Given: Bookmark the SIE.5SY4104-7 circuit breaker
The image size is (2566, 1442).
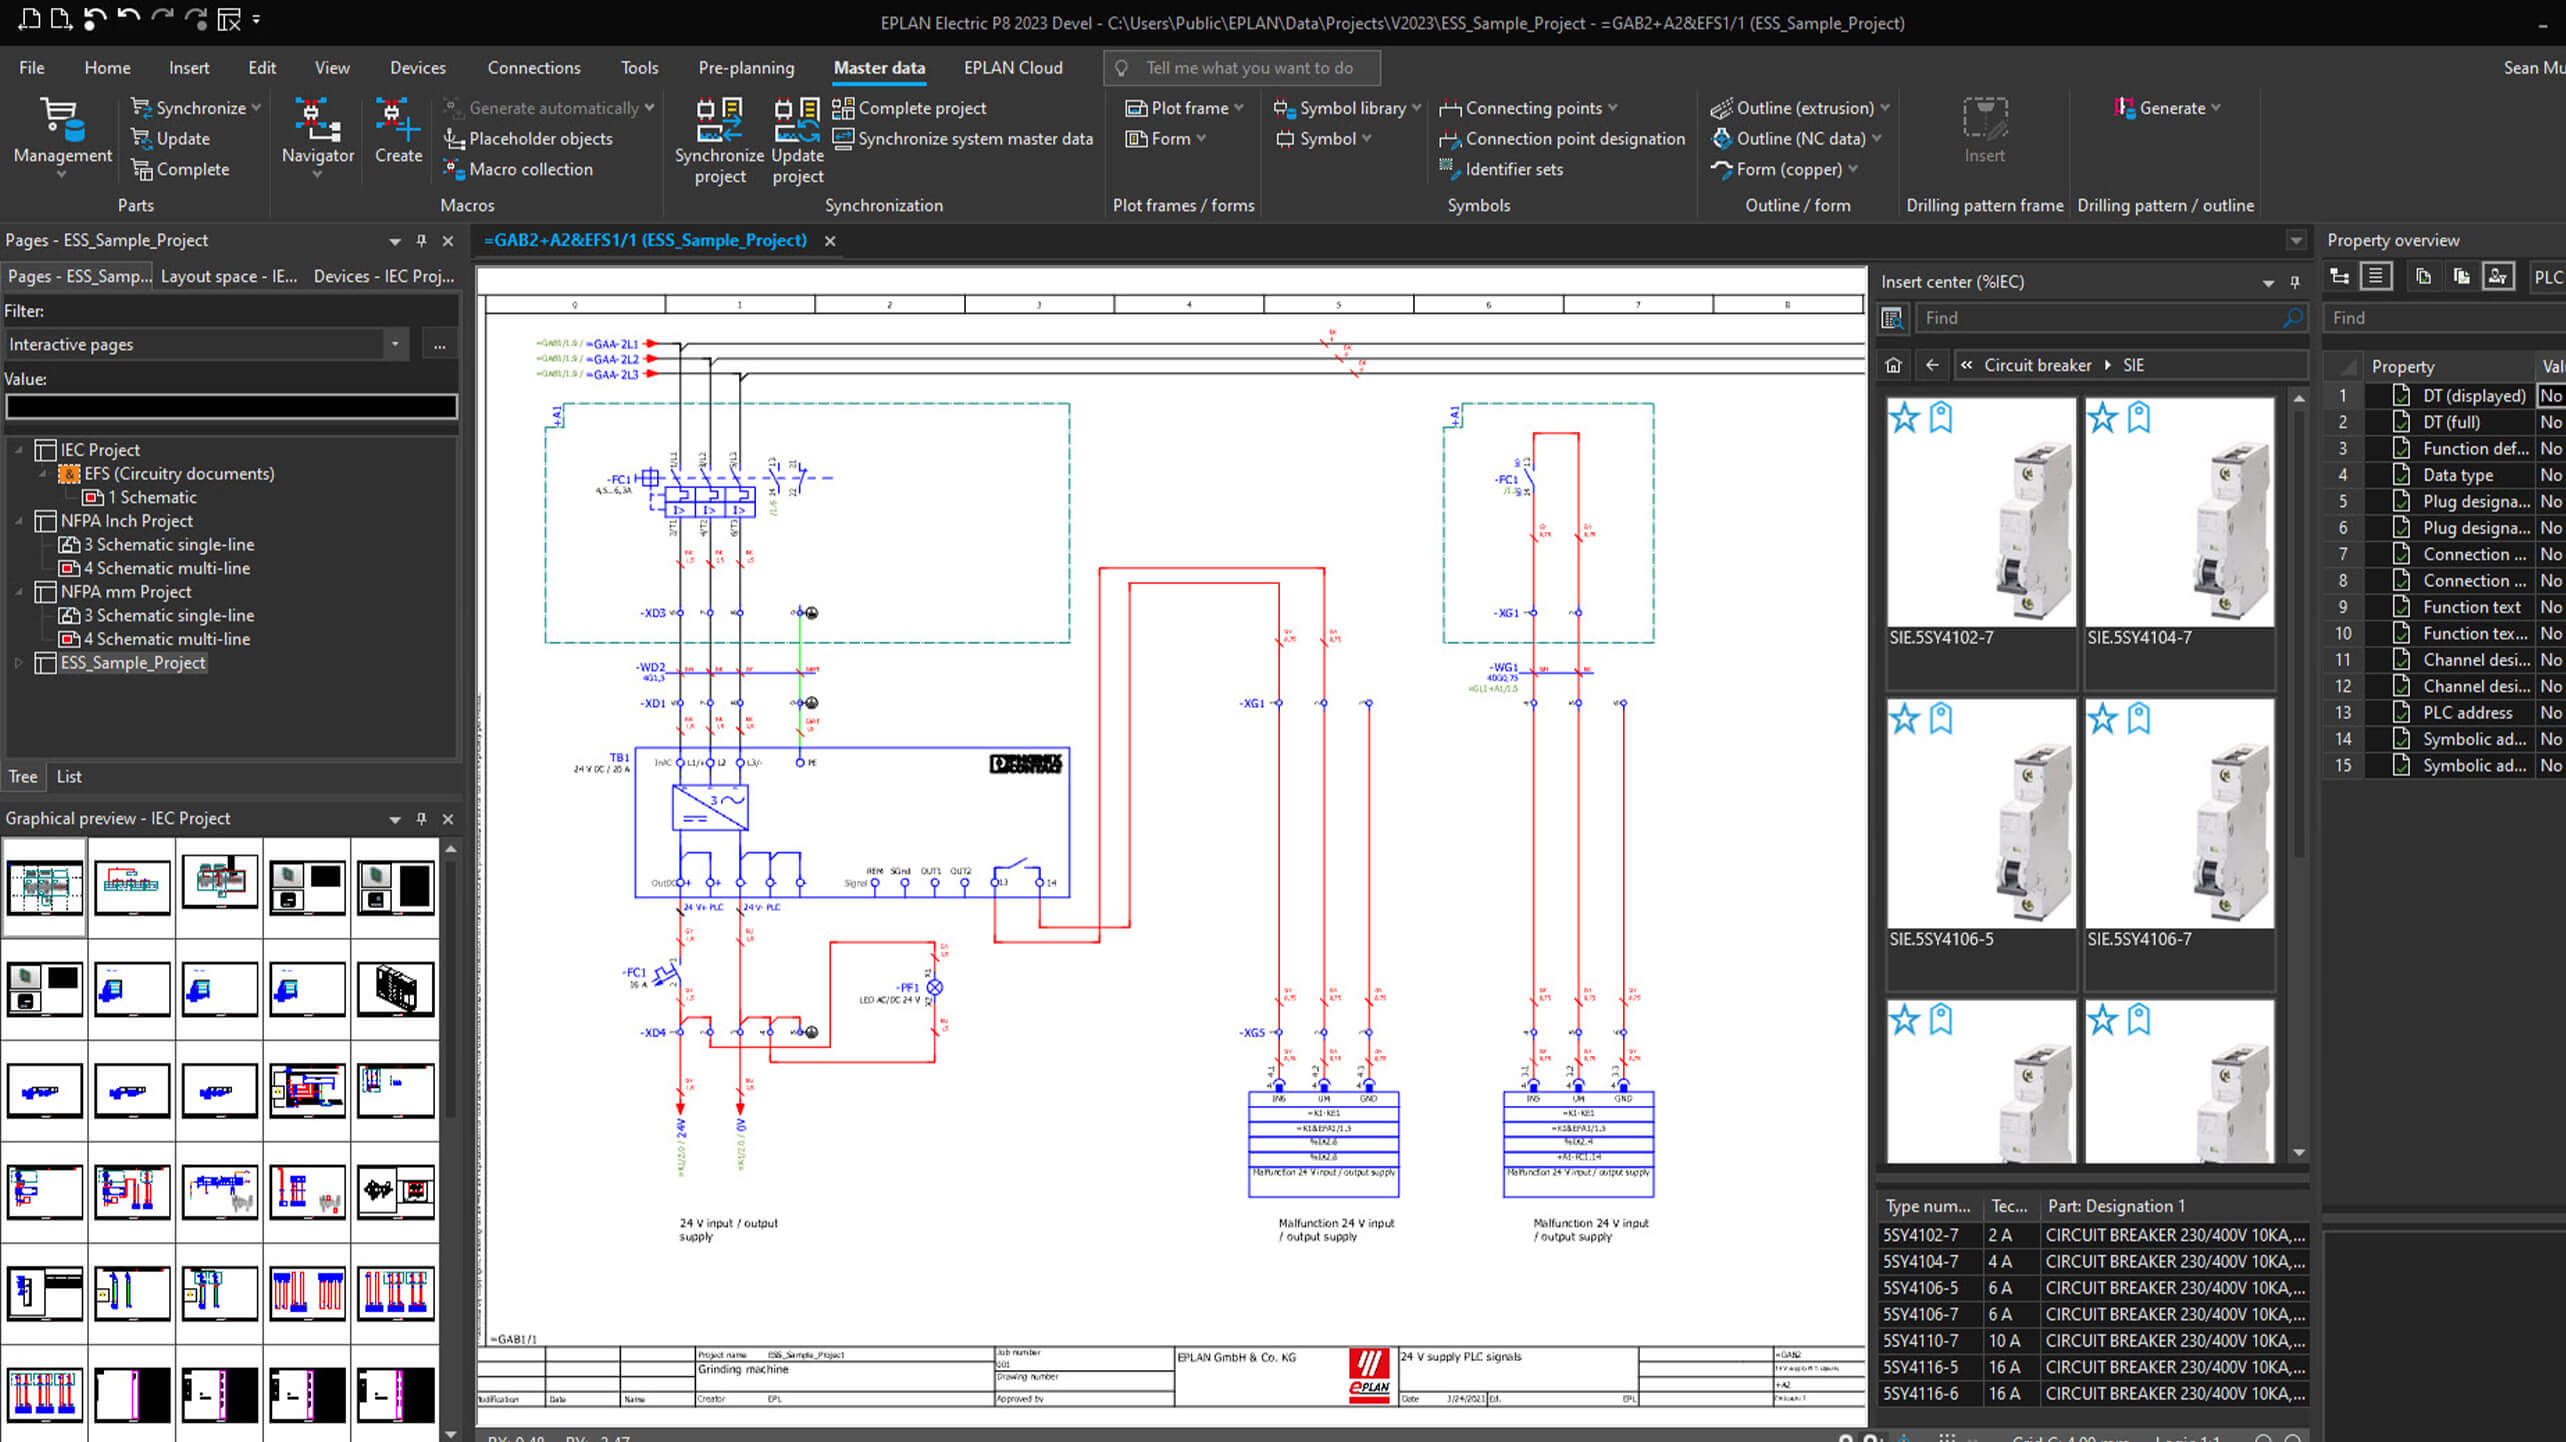Looking at the screenshot, I should (2139, 417).
